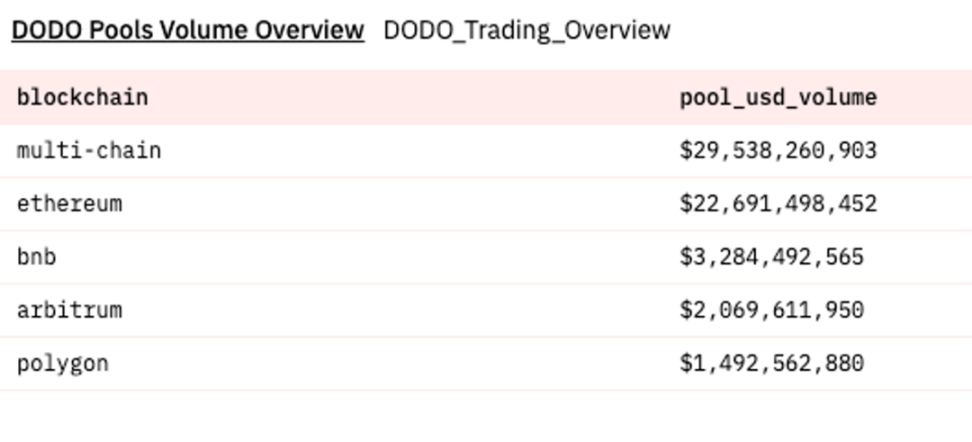The width and height of the screenshot is (972, 442).
Task: Click the middle of the ethereum row
Action: (400, 203)
